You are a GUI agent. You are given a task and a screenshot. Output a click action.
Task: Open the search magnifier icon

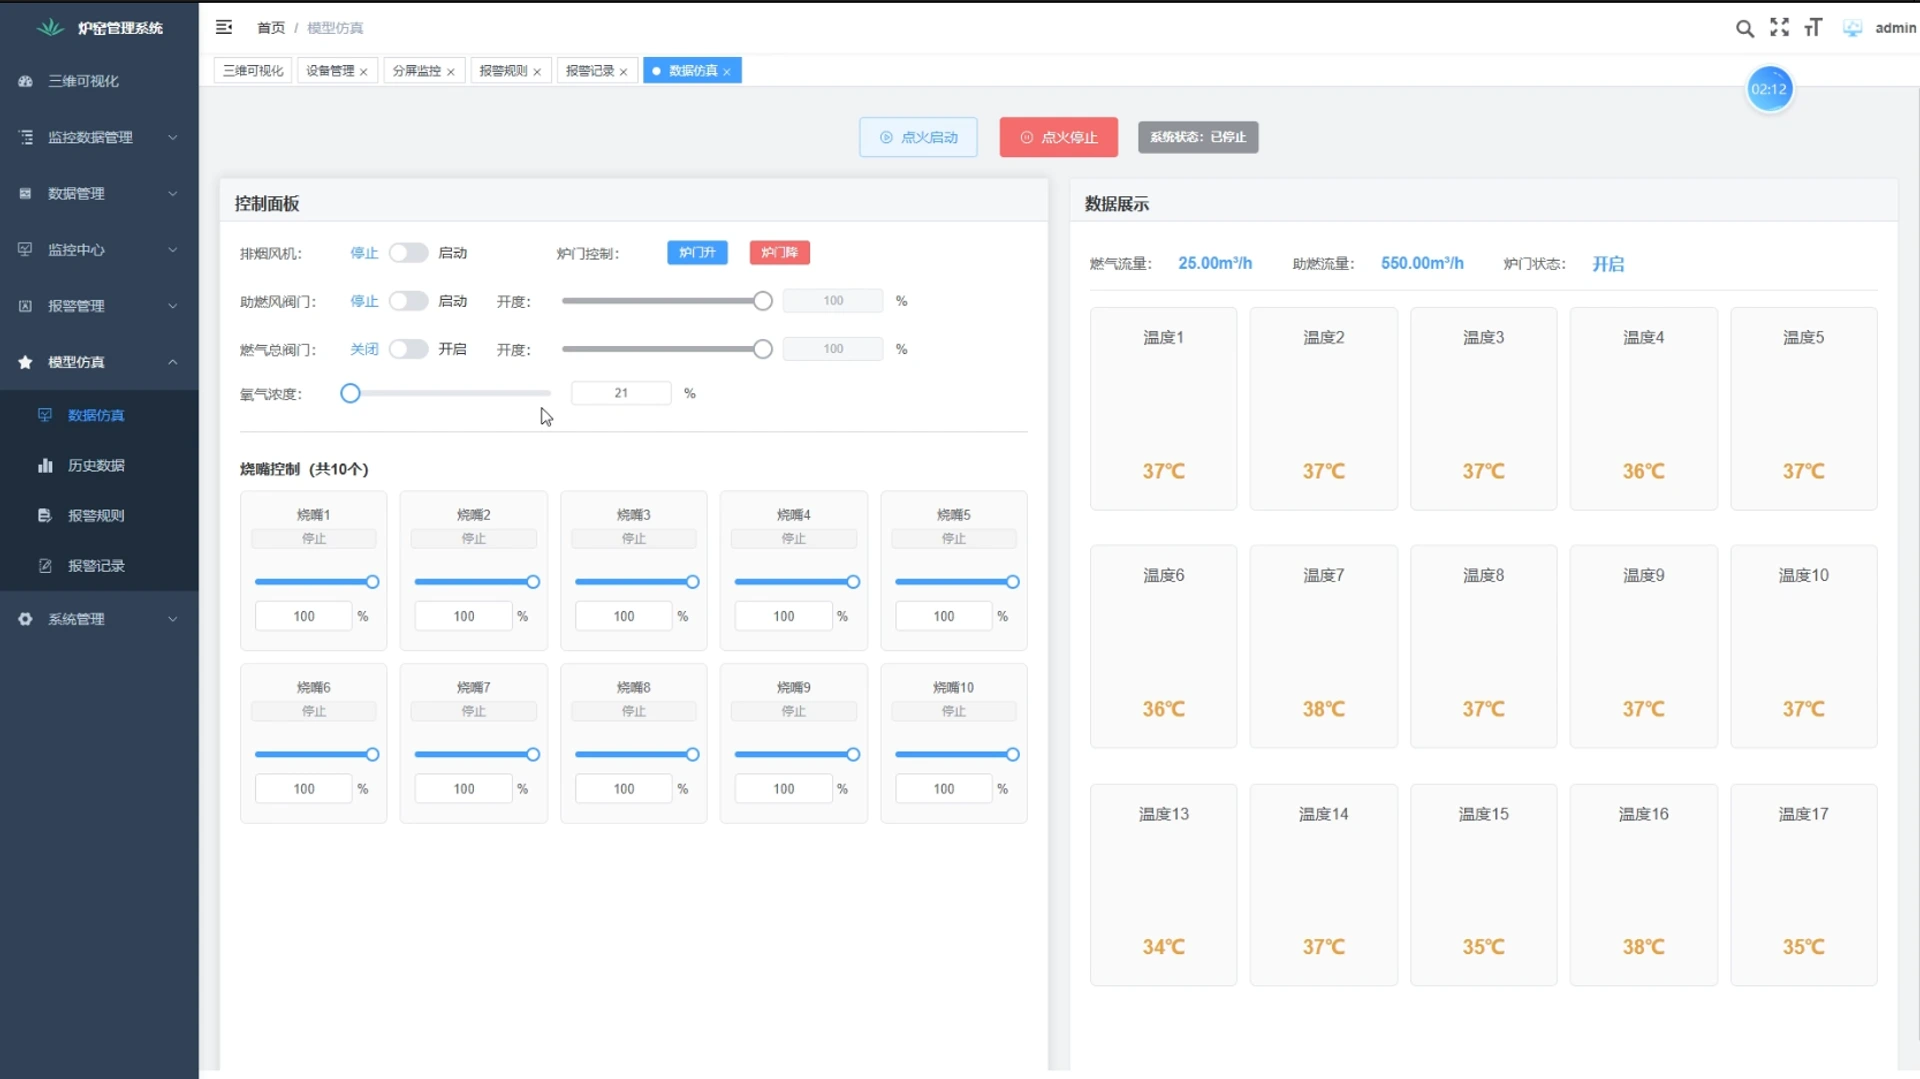(x=1744, y=28)
